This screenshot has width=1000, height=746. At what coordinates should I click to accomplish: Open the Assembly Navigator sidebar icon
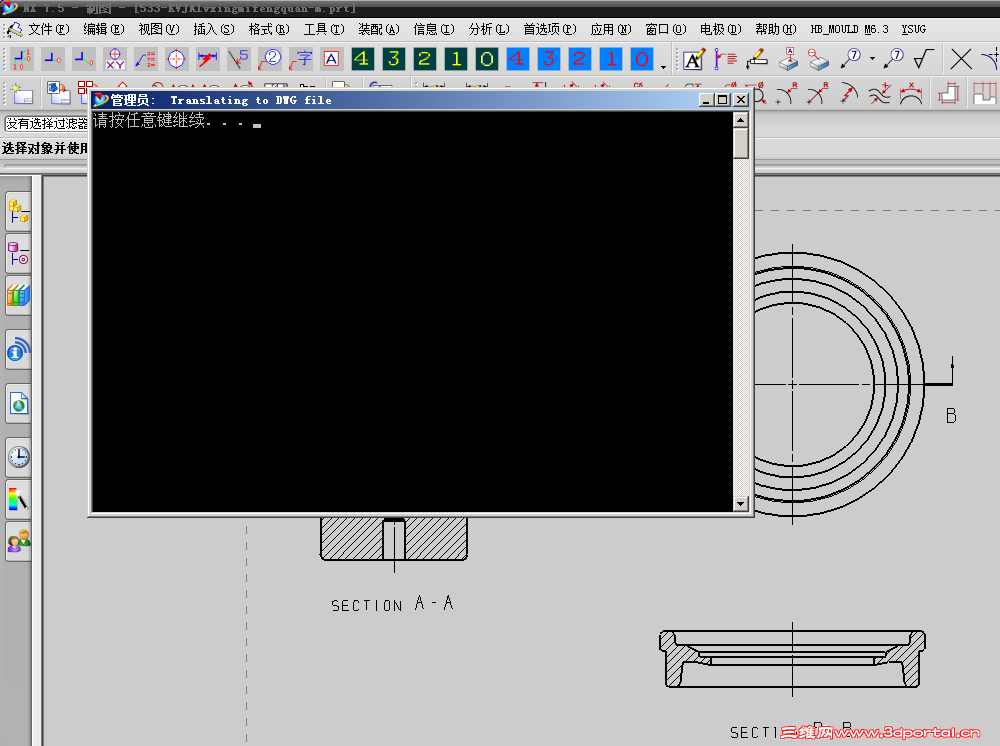point(18,212)
